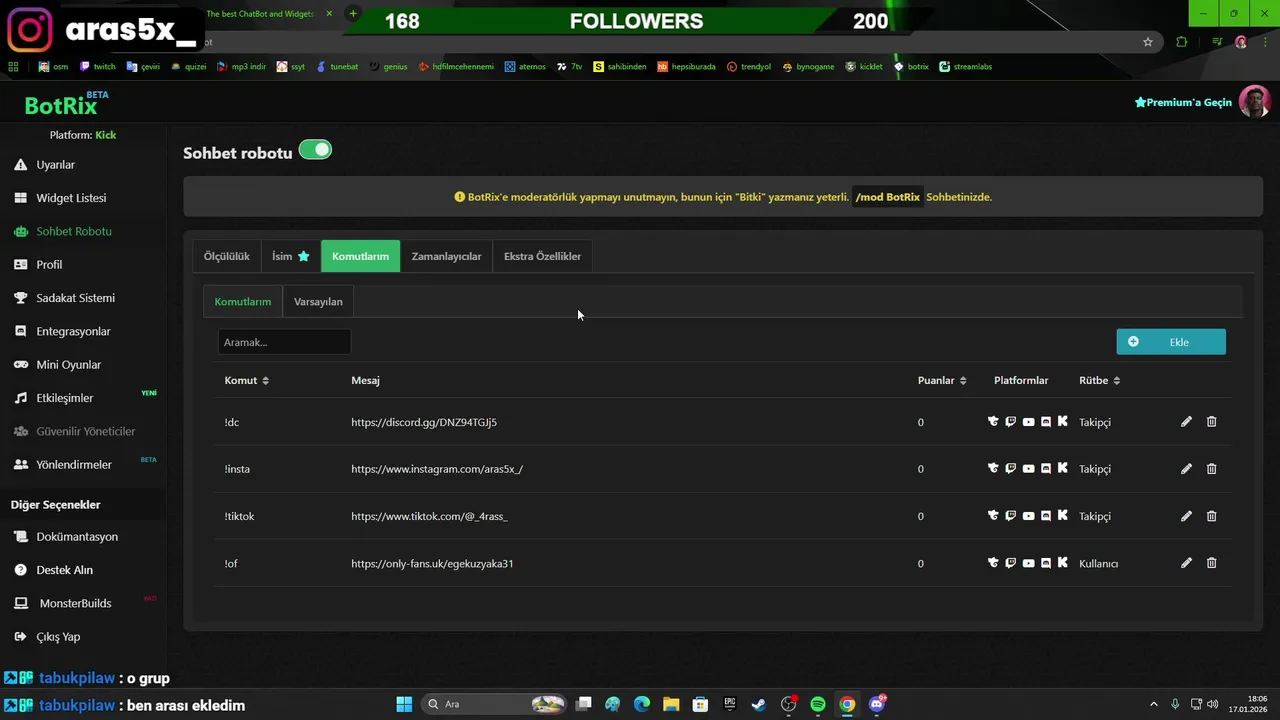Open Discord from the taskbar
This screenshot has height=720, width=1280.
coord(877,704)
